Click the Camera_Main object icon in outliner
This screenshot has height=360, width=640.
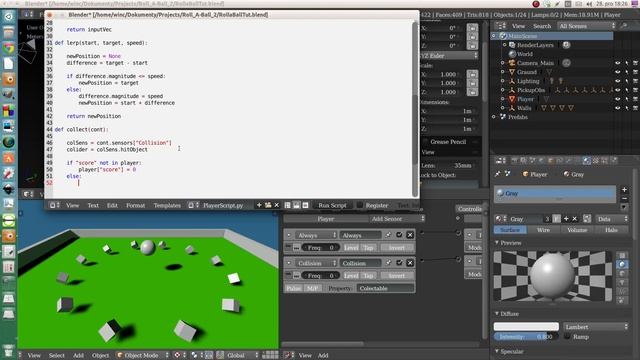(512, 63)
